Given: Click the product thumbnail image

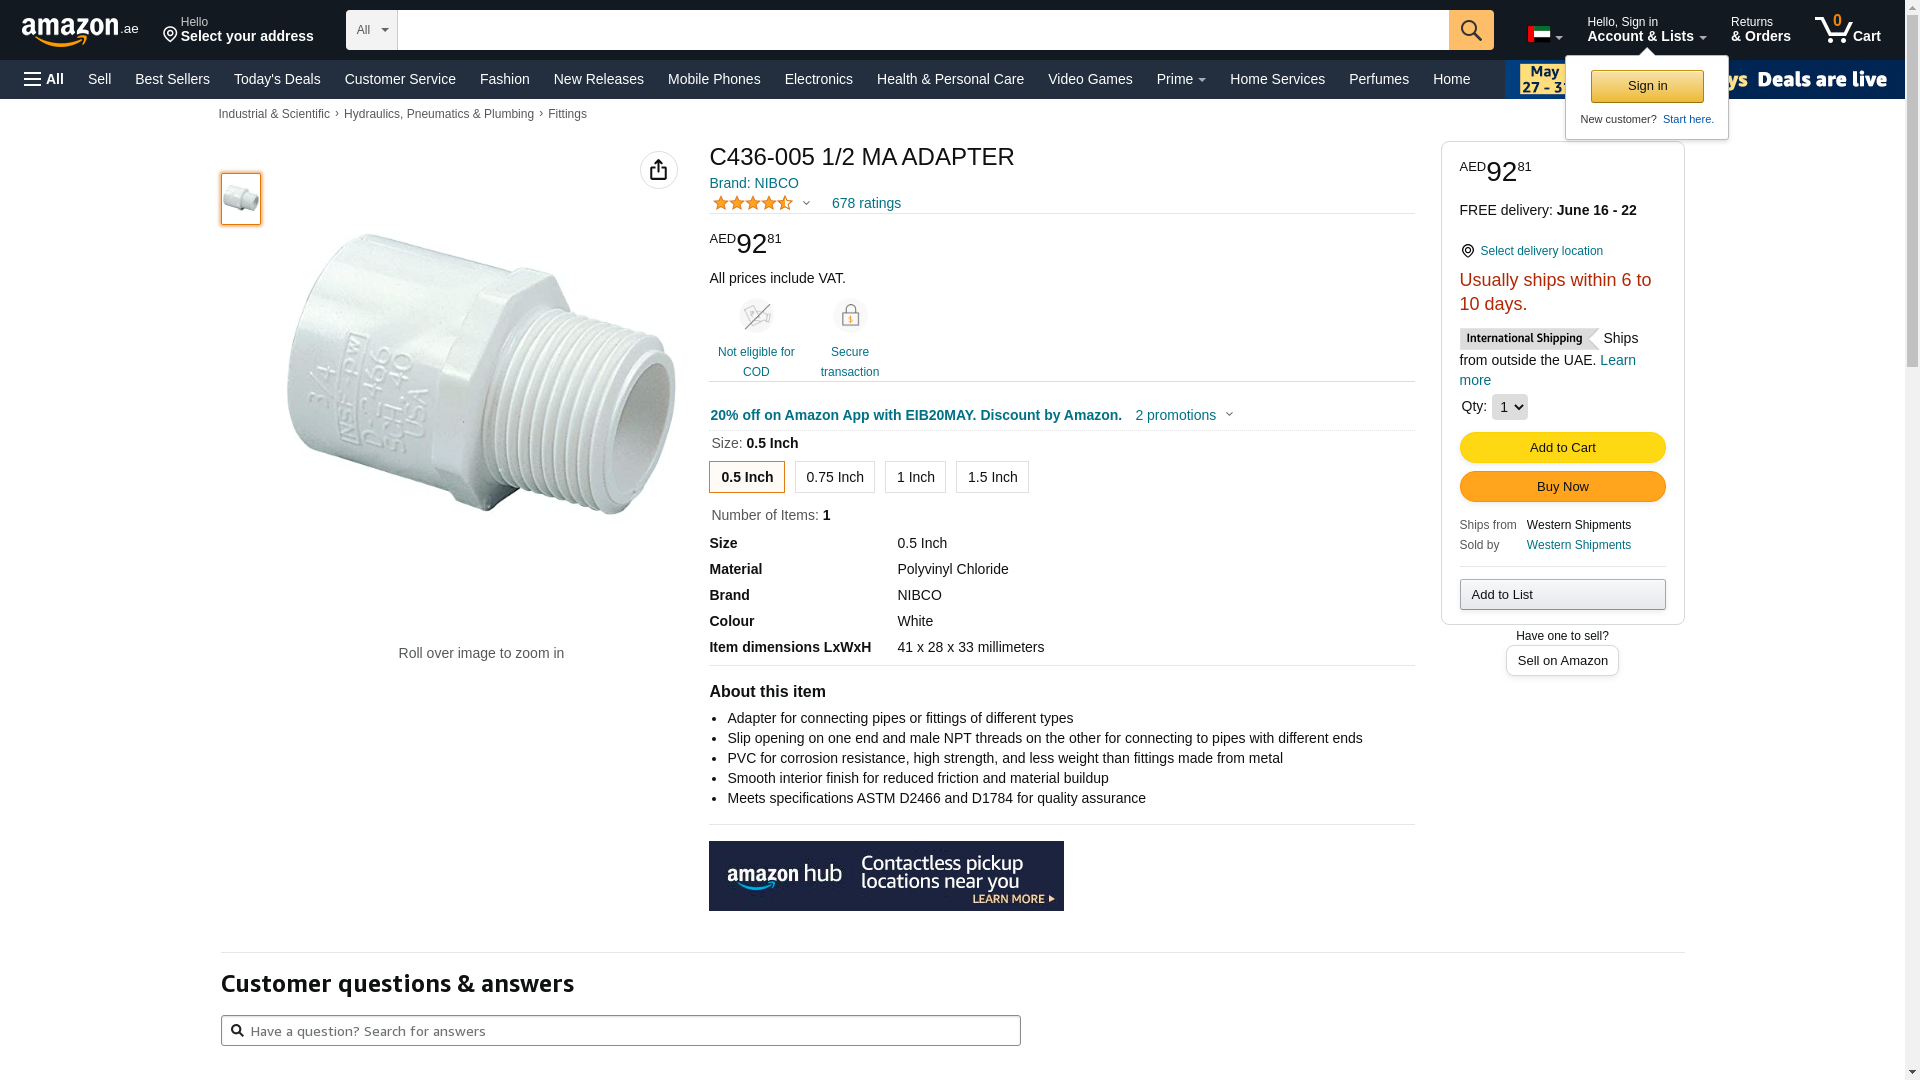Looking at the screenshot, I should (x=241, y=199).
